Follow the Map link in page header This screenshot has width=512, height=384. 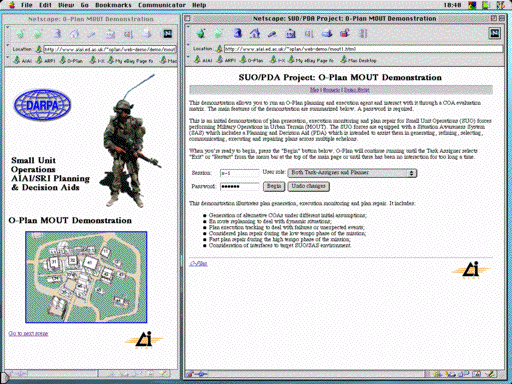point(314,90)
